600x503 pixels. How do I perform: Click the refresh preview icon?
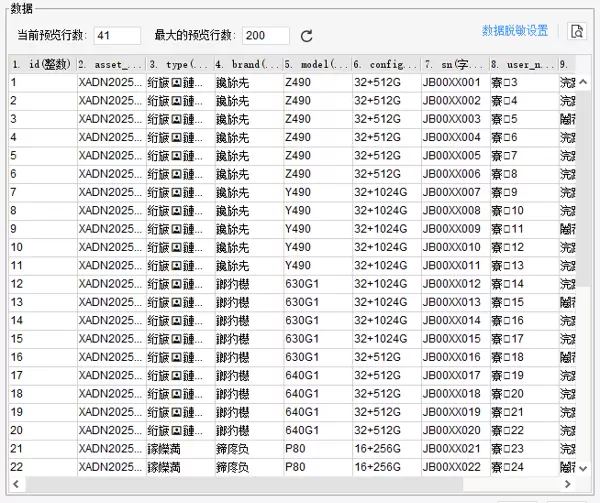[x=307, y=36]
